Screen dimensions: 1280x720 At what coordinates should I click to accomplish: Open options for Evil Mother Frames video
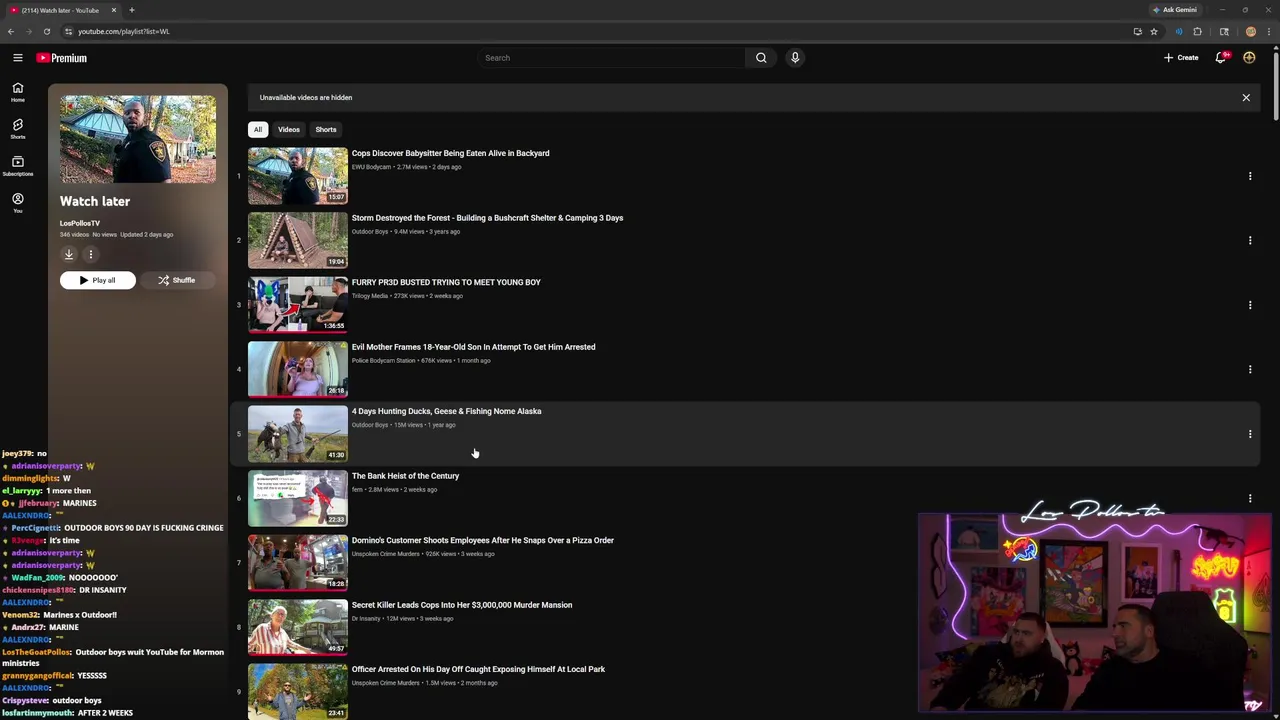tap(1250, 369)
